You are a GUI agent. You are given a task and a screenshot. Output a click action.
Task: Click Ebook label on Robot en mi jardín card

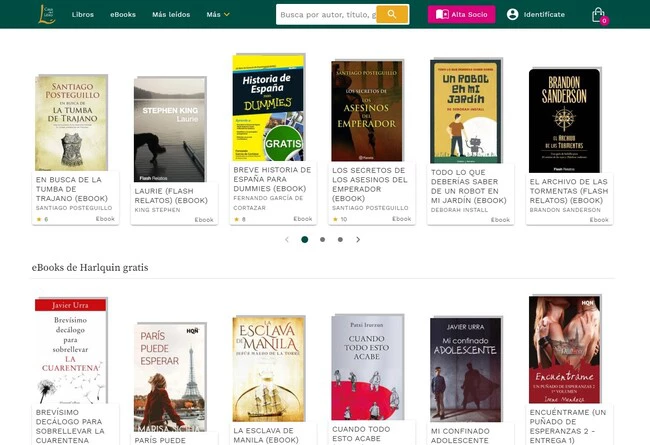(x=500, y=220)
